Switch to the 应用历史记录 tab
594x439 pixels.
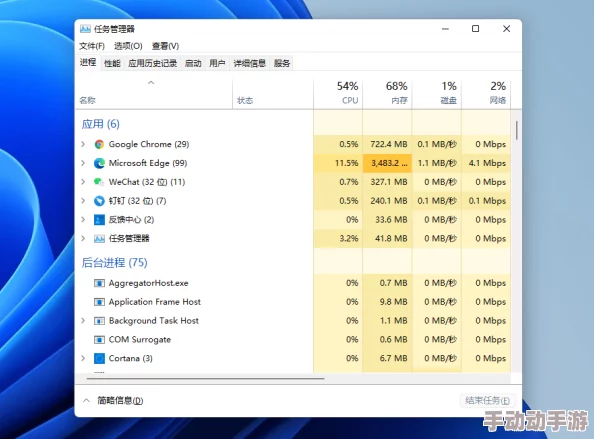152,63
